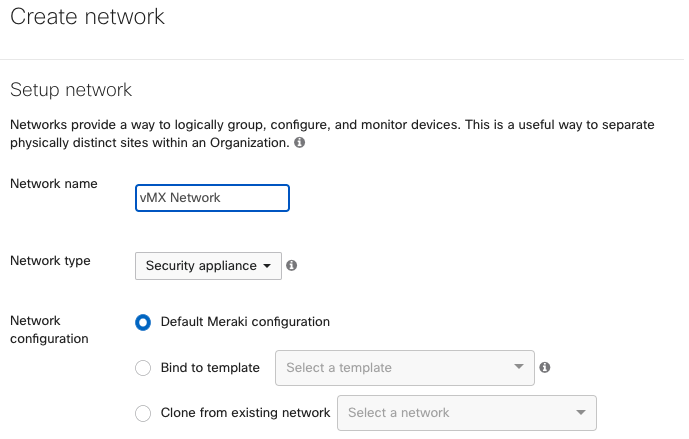
Task: Open Select a template dropdown
Action: coord(405,368)
